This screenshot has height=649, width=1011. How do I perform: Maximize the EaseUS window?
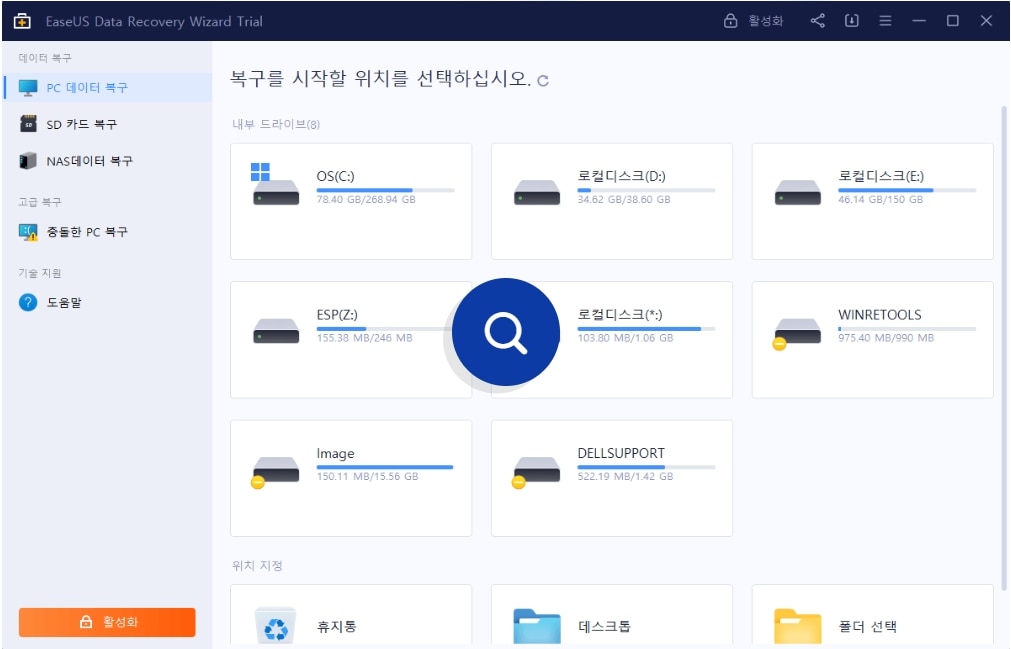tap(952, 21)
